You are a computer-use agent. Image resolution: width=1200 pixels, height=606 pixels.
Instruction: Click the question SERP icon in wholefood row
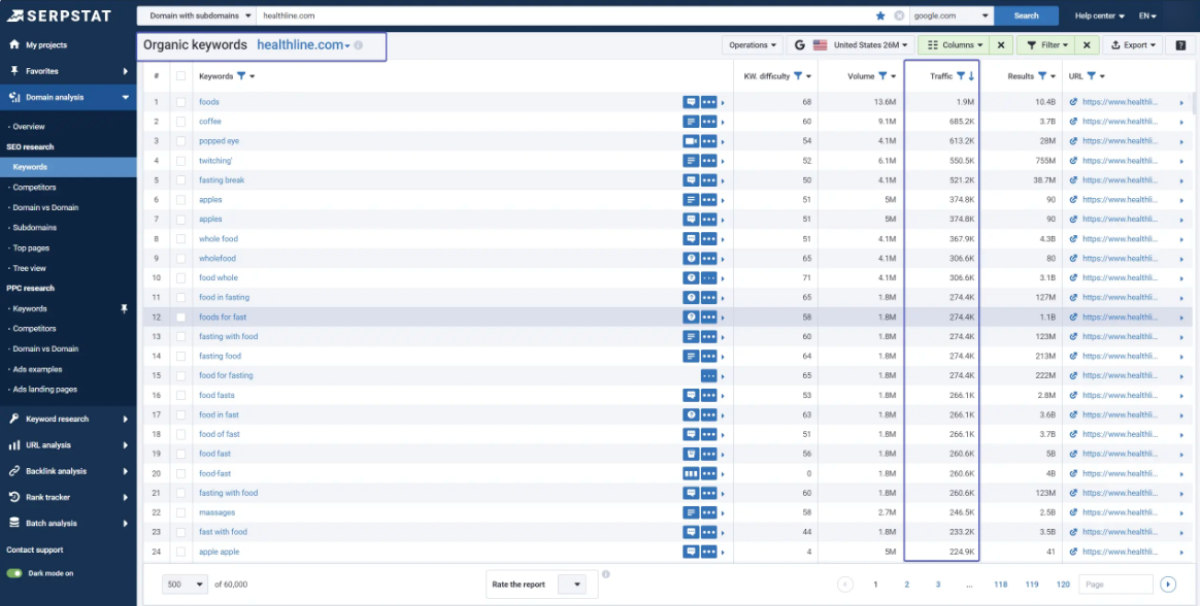tap(690, 258)
